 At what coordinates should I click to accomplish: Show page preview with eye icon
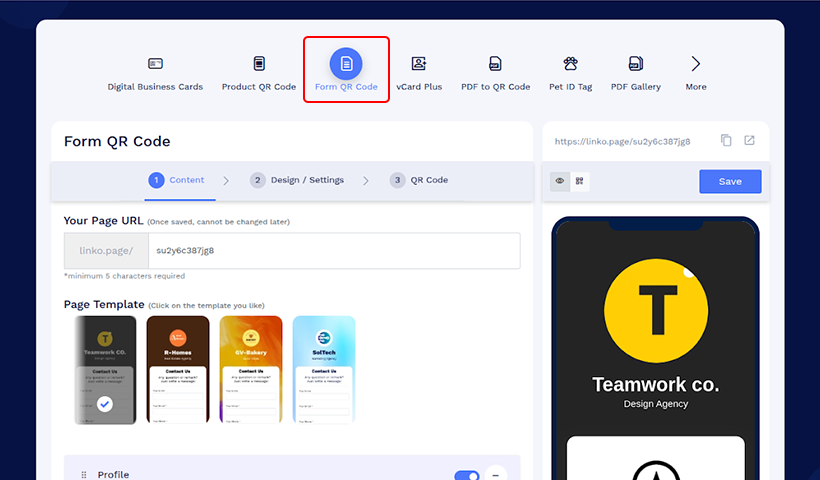560,181
